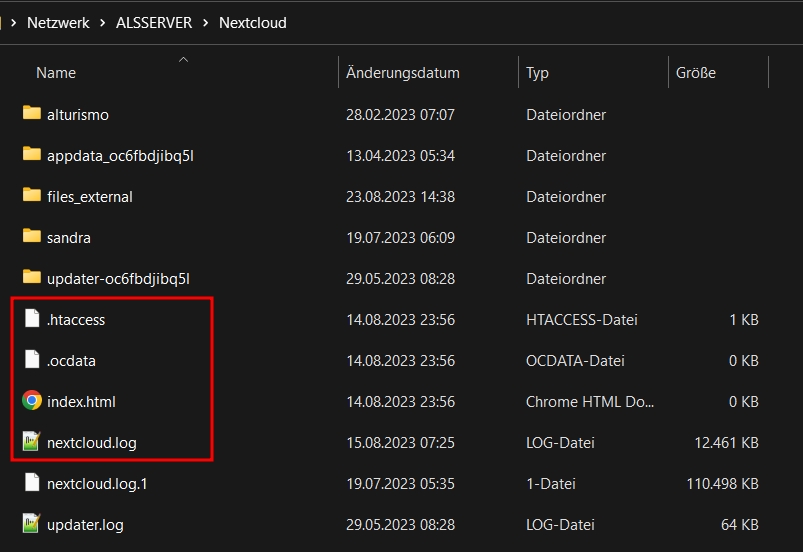The image size is (803, 552).
Task: Select the alturismo folder name
Action: [x=78, y=115]
